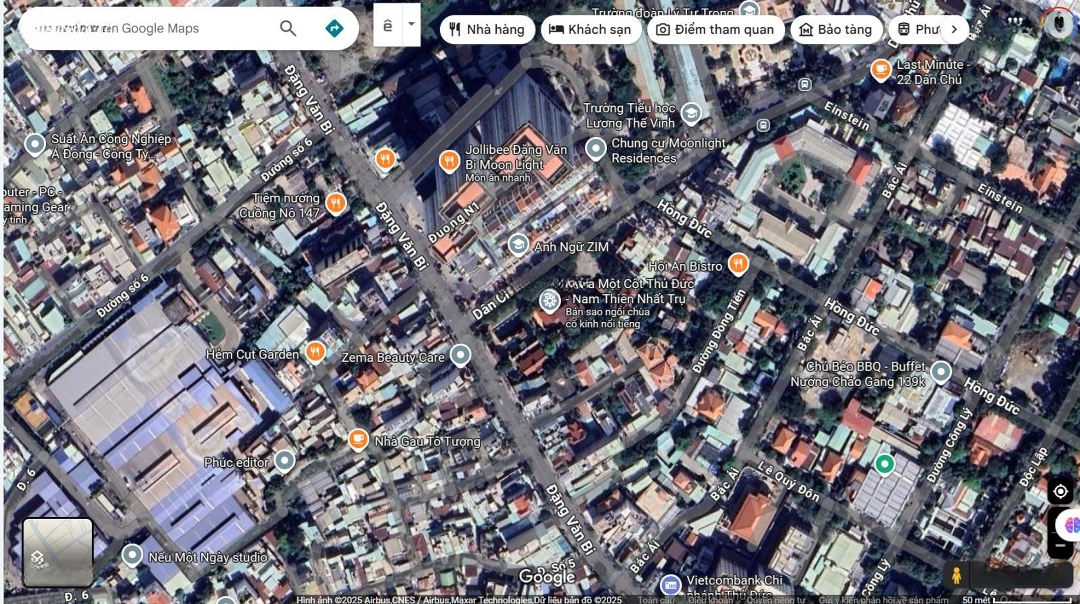The image size is (1080, 604).
Task: Click the "ê" input method button
Action: coord(388,25)
